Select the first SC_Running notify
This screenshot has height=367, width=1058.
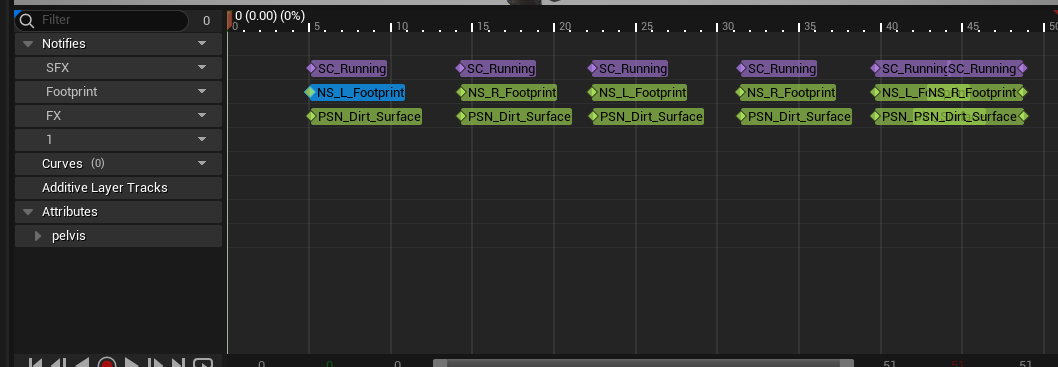tap(347, 68)
